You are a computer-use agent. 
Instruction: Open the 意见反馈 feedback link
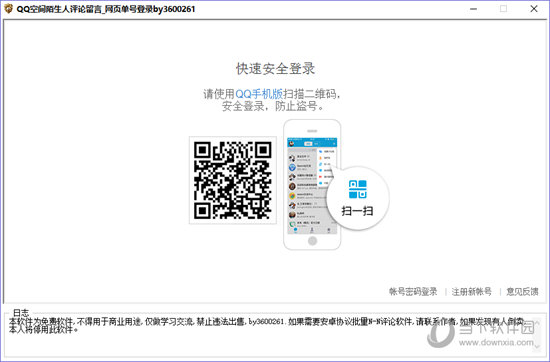click(x=522, y=291)
